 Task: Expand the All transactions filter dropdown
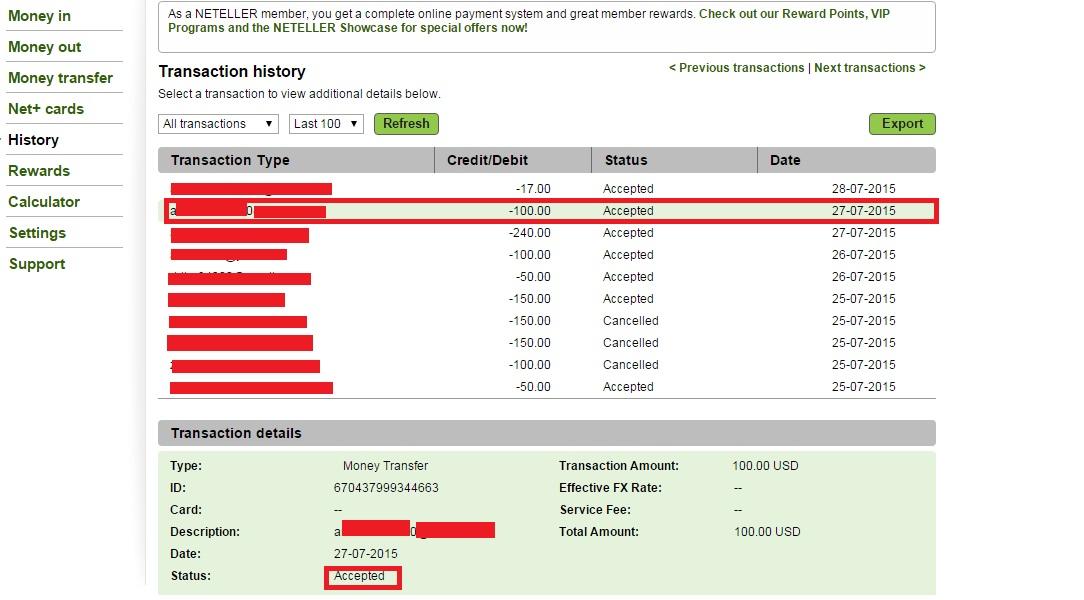[x=218, y=124]
